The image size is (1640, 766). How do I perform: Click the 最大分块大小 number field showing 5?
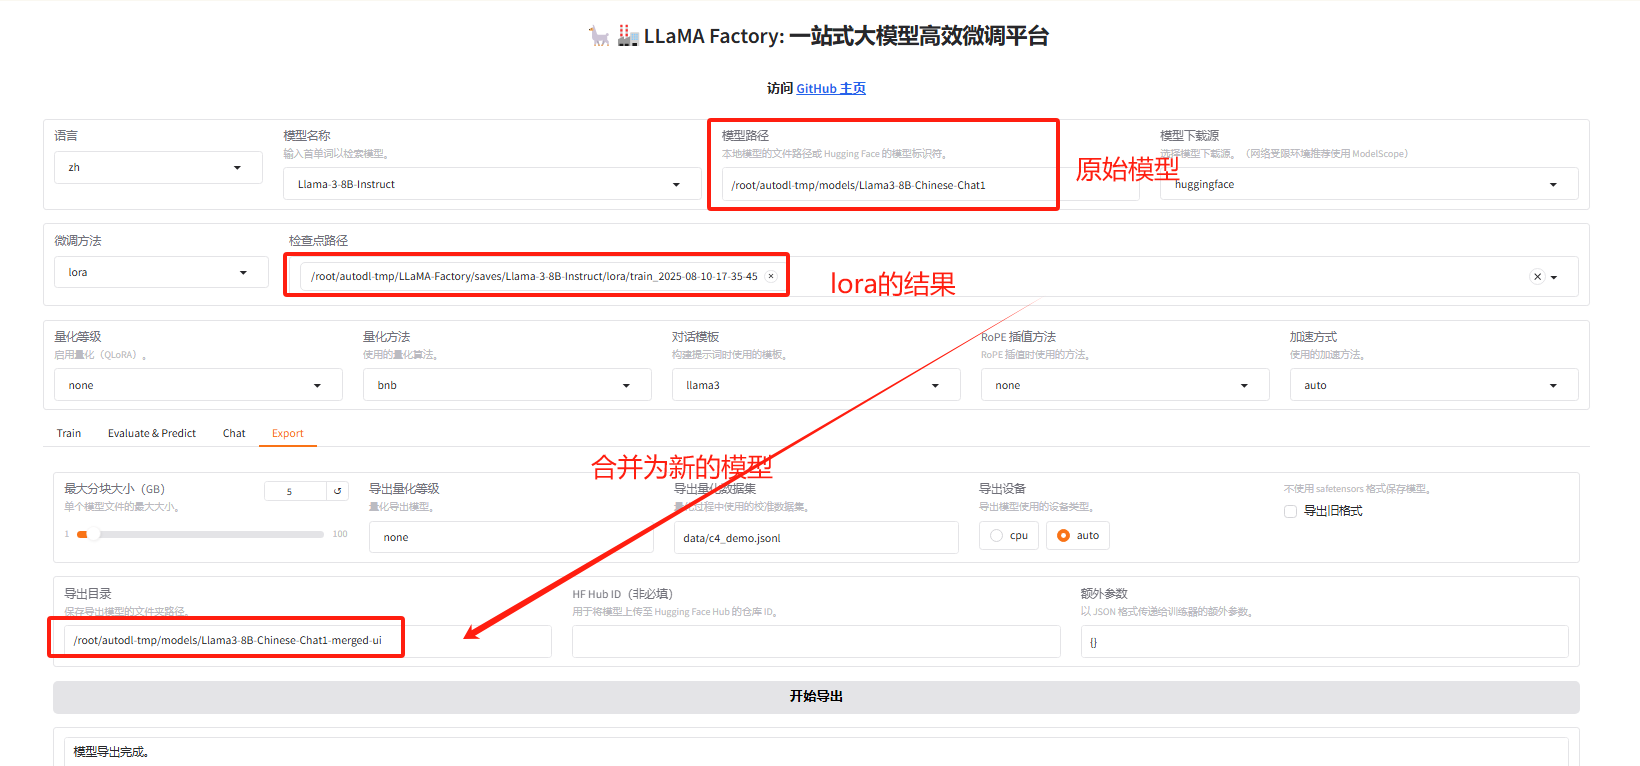(x=295, y=491)
